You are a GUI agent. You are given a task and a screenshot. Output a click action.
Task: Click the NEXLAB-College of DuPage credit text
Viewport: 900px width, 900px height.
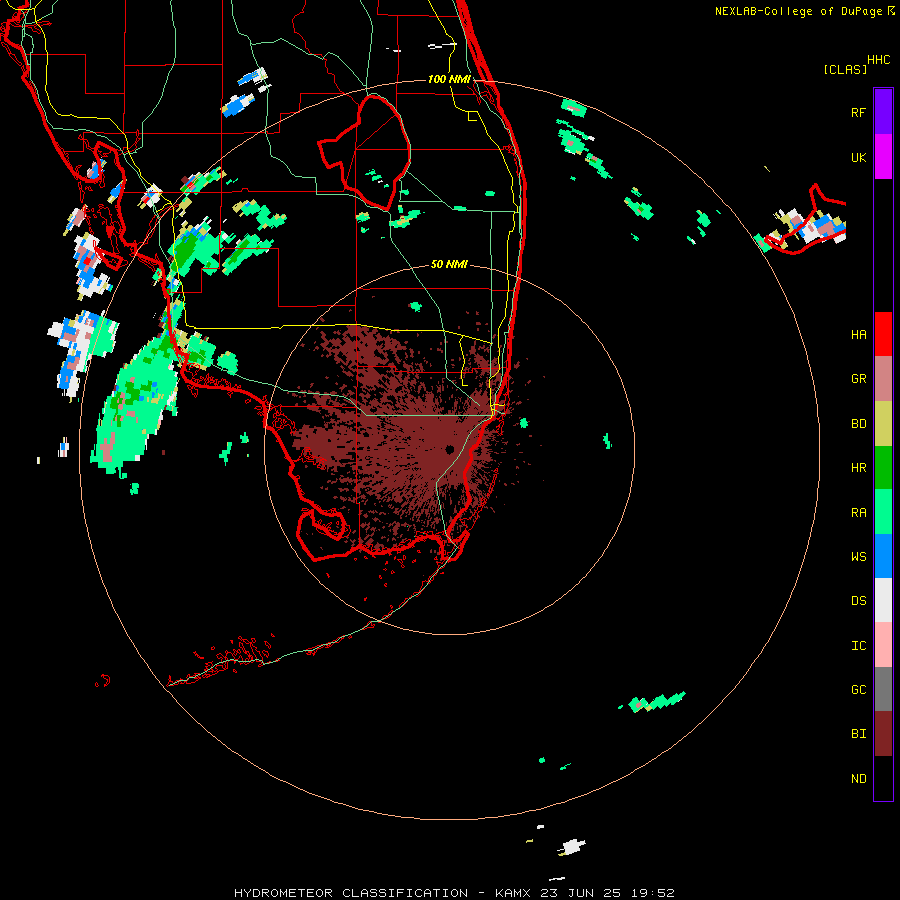(798, 11)
